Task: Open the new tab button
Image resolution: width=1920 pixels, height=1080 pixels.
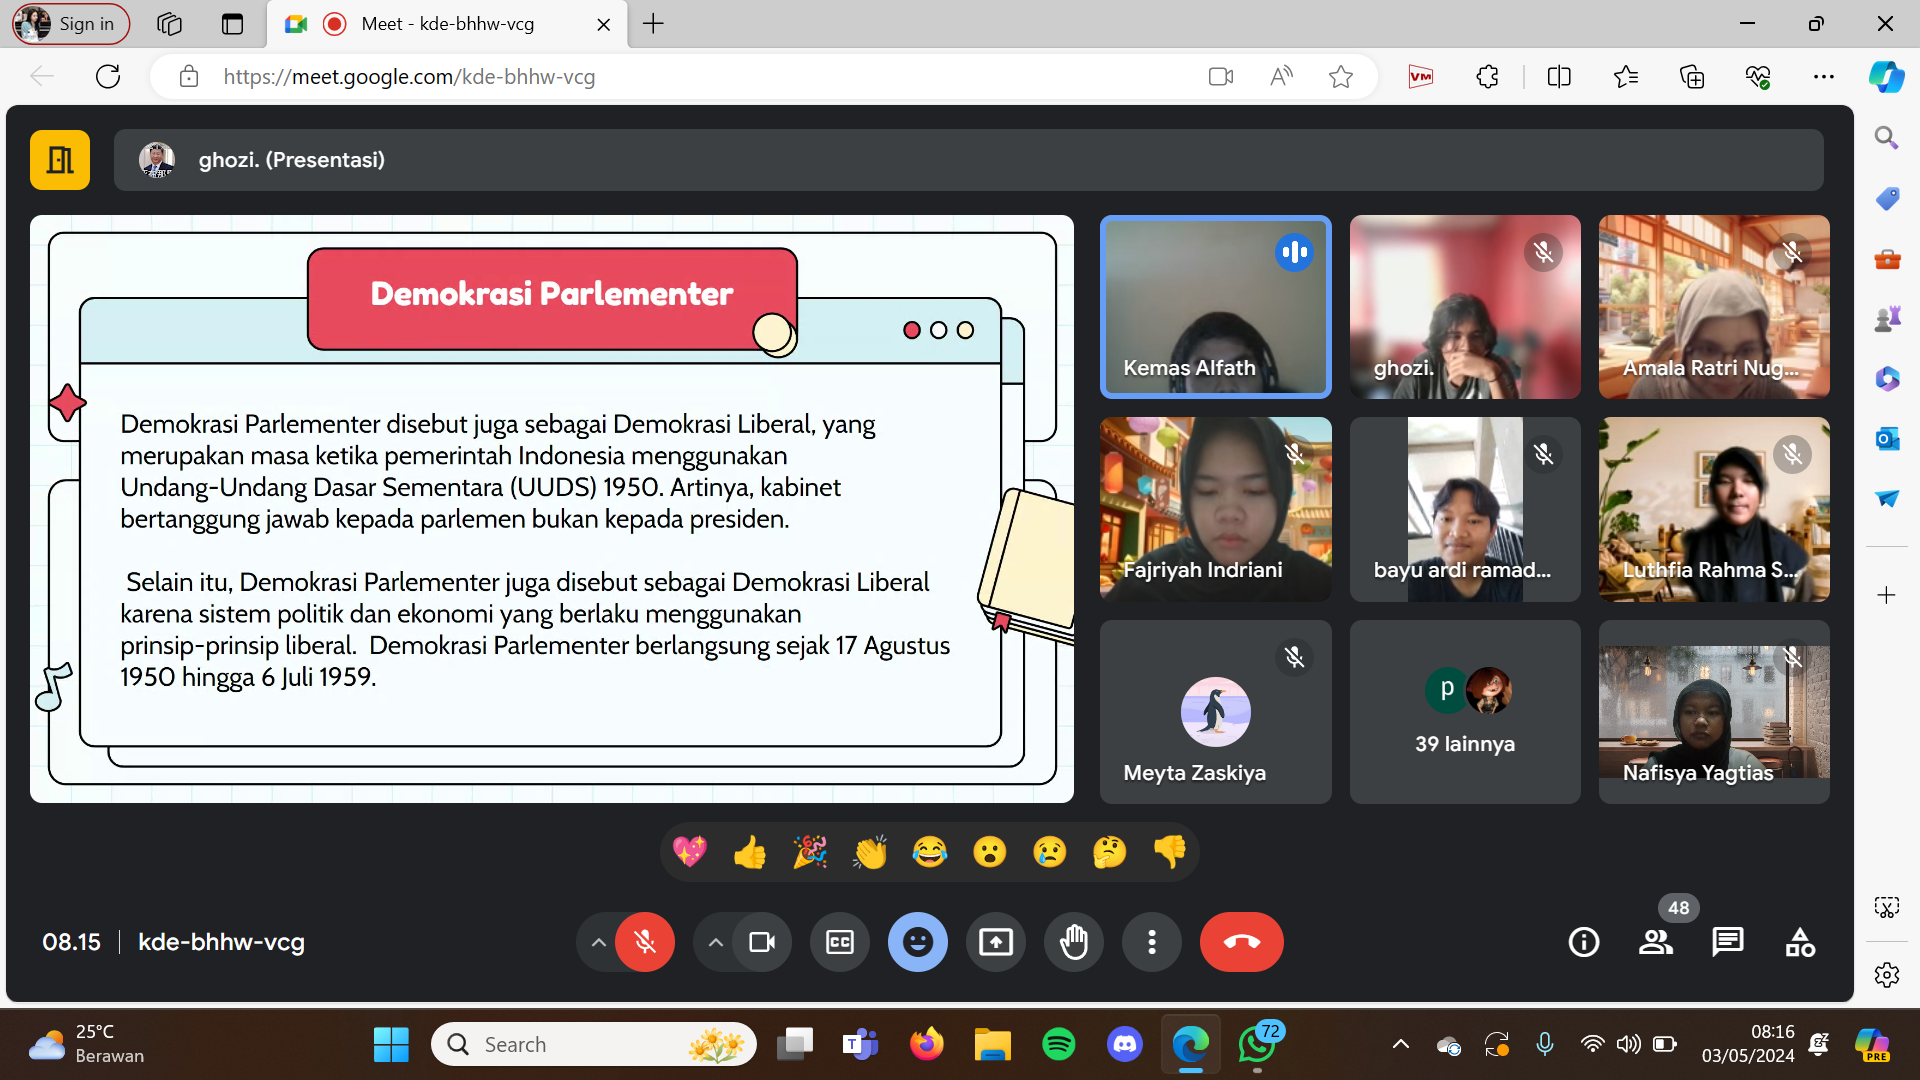Action: point(653,24)
